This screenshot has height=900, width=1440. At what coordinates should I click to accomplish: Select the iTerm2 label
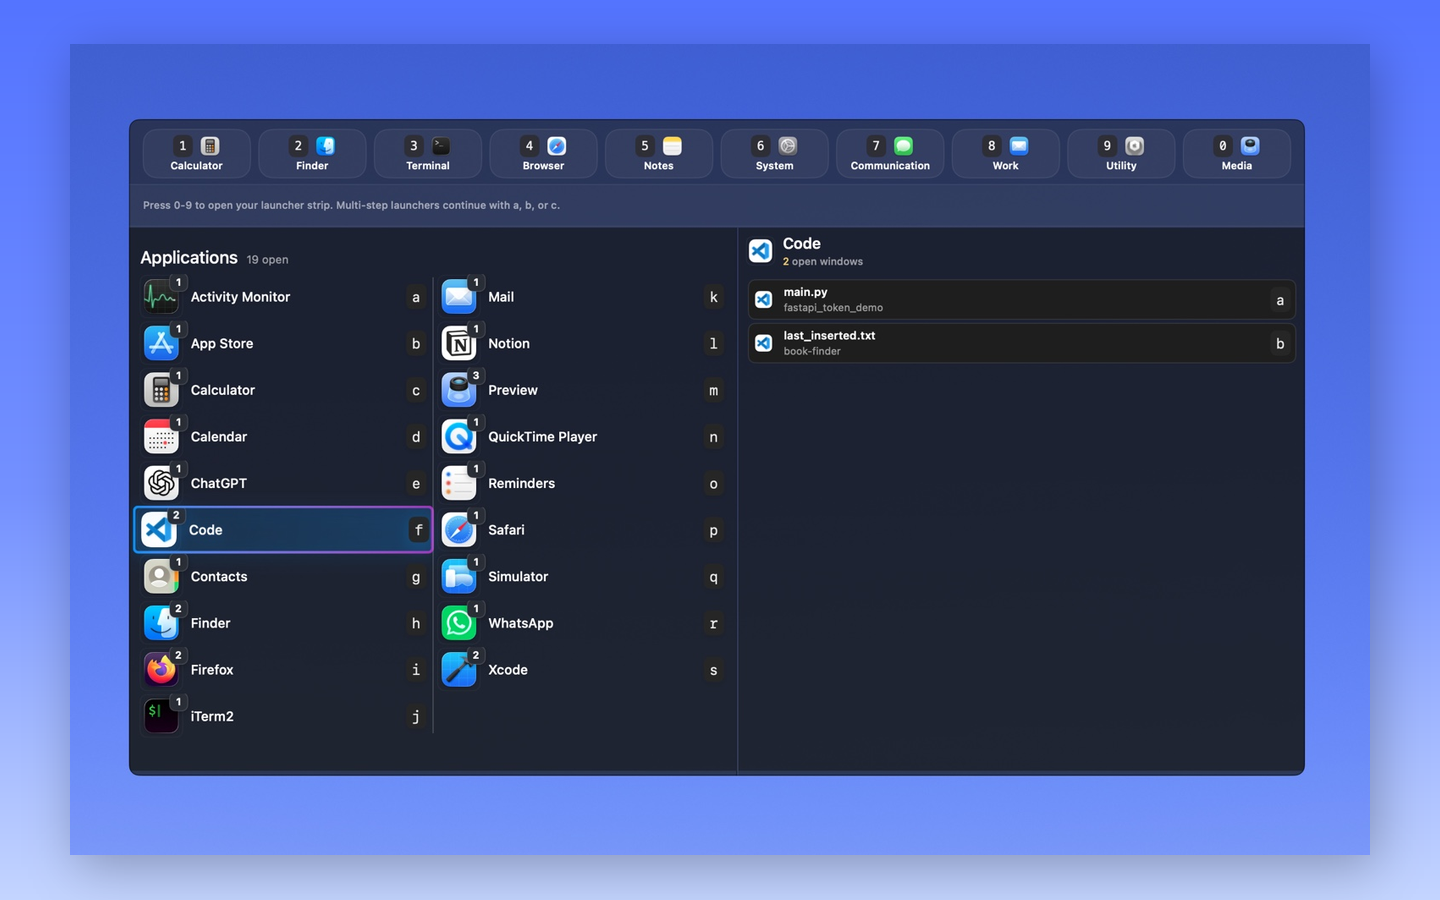212,716
